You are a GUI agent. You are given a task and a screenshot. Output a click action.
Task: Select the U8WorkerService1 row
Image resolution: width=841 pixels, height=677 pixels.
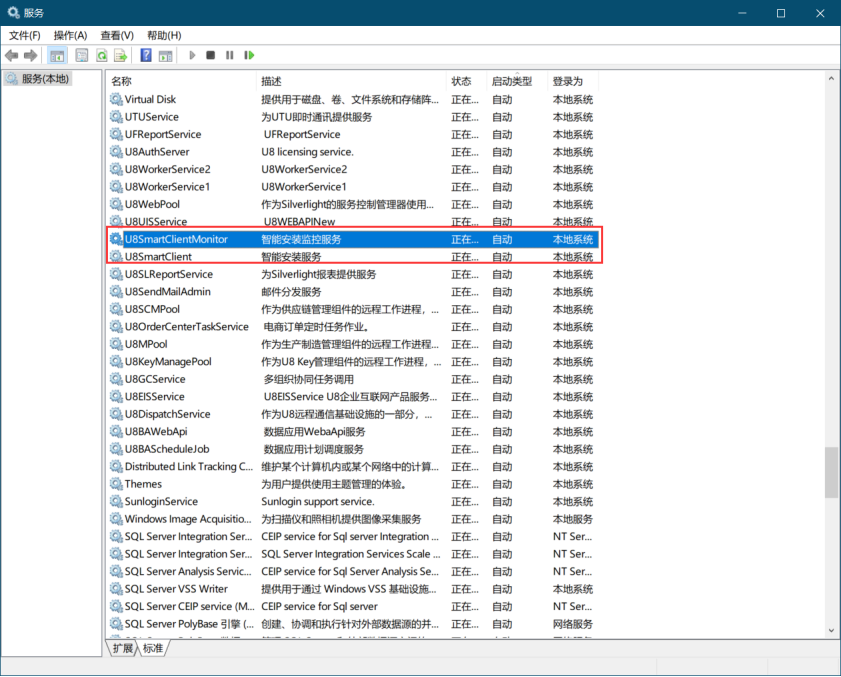click(353, 187)
